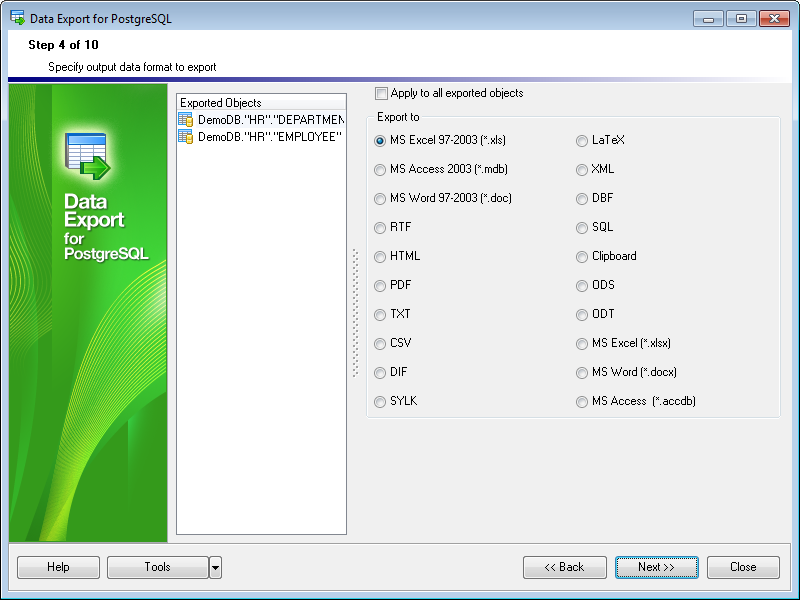Select PDF output format
Viewport: 800px width, 600px height.
coord(380,286)
